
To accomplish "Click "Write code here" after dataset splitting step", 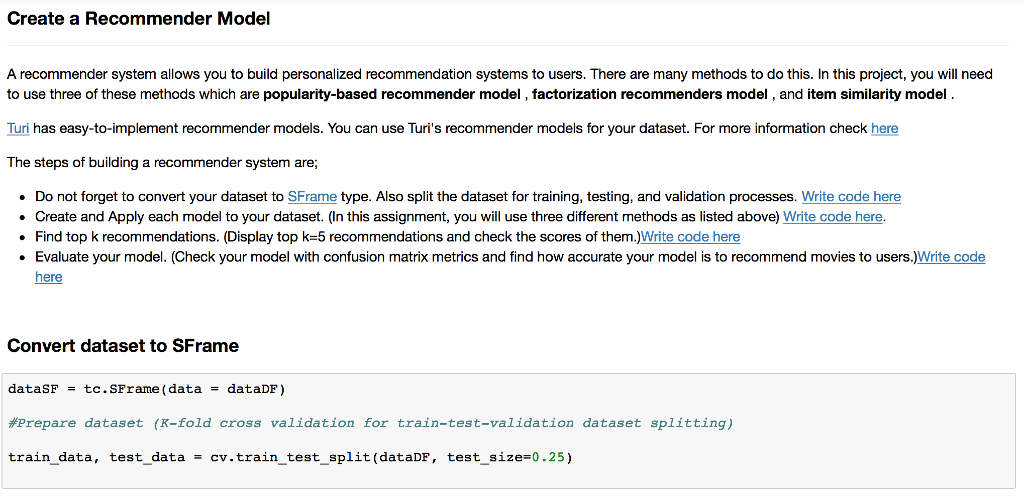I will click(851, 196).
